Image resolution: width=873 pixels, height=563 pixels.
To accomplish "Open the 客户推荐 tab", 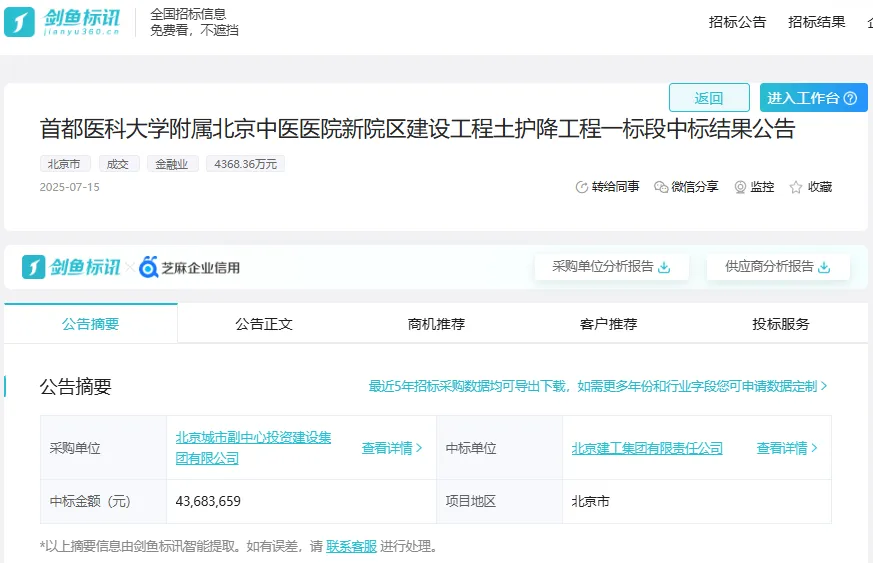I will click(608, 324).
